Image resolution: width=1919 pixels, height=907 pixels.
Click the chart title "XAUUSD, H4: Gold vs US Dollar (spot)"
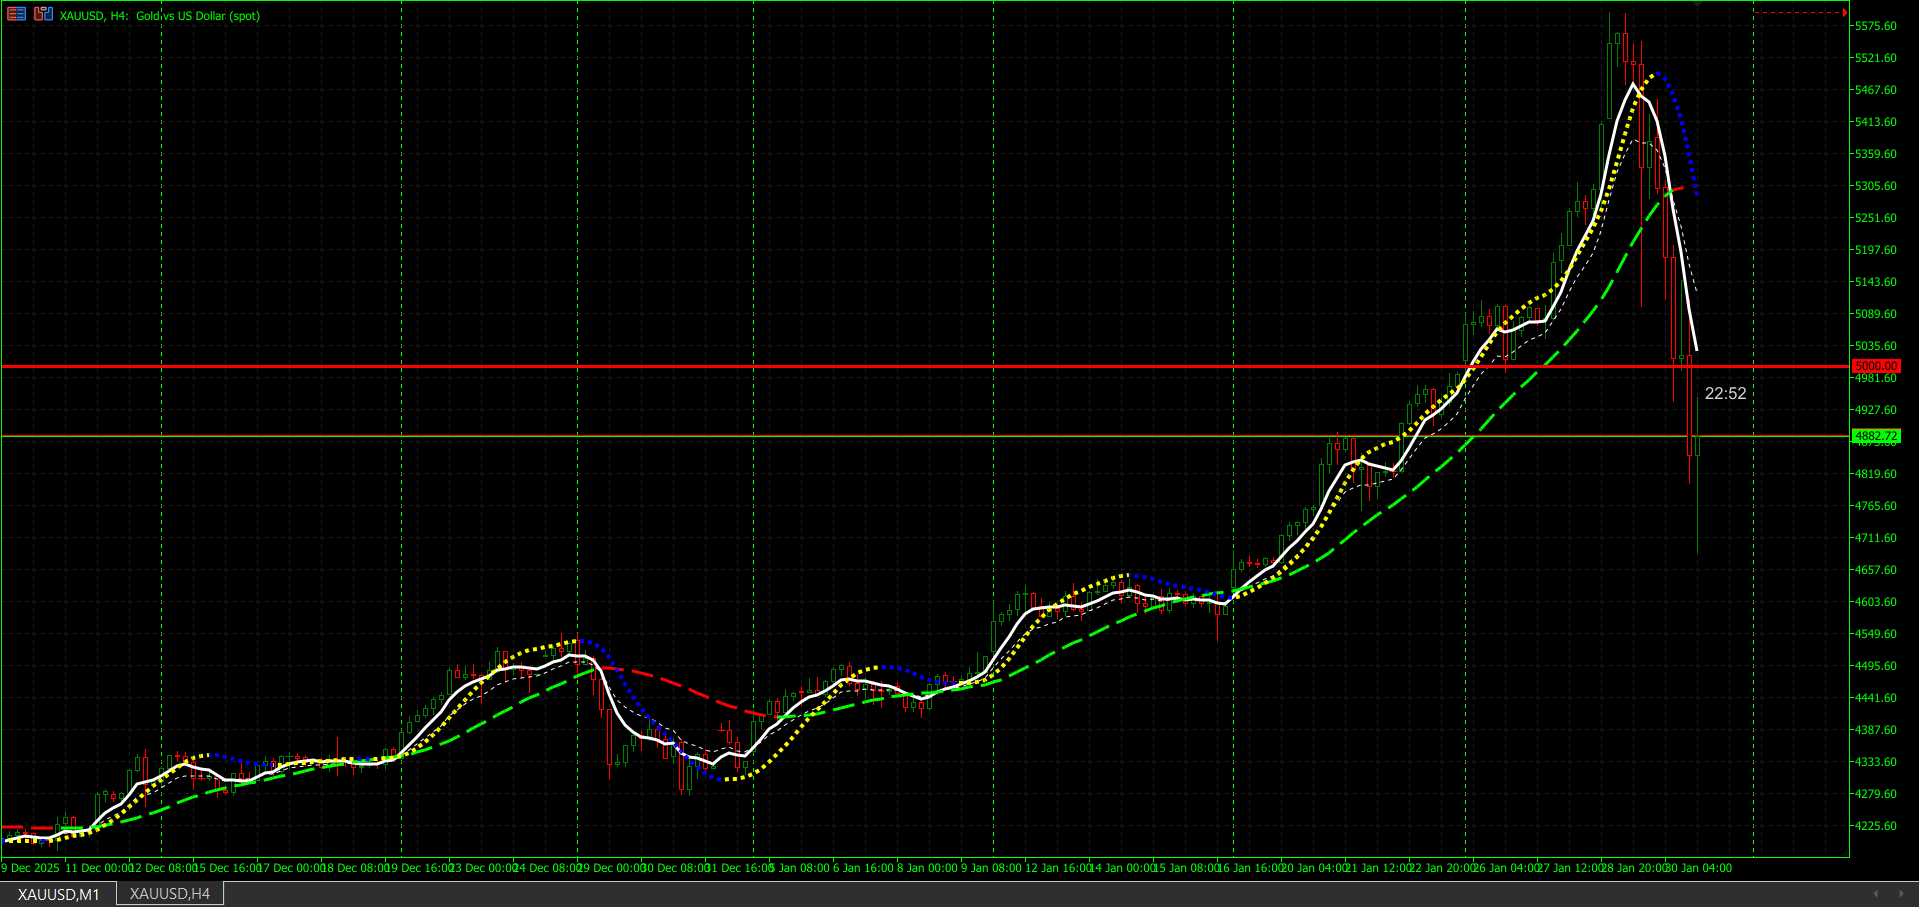(160, 16)
